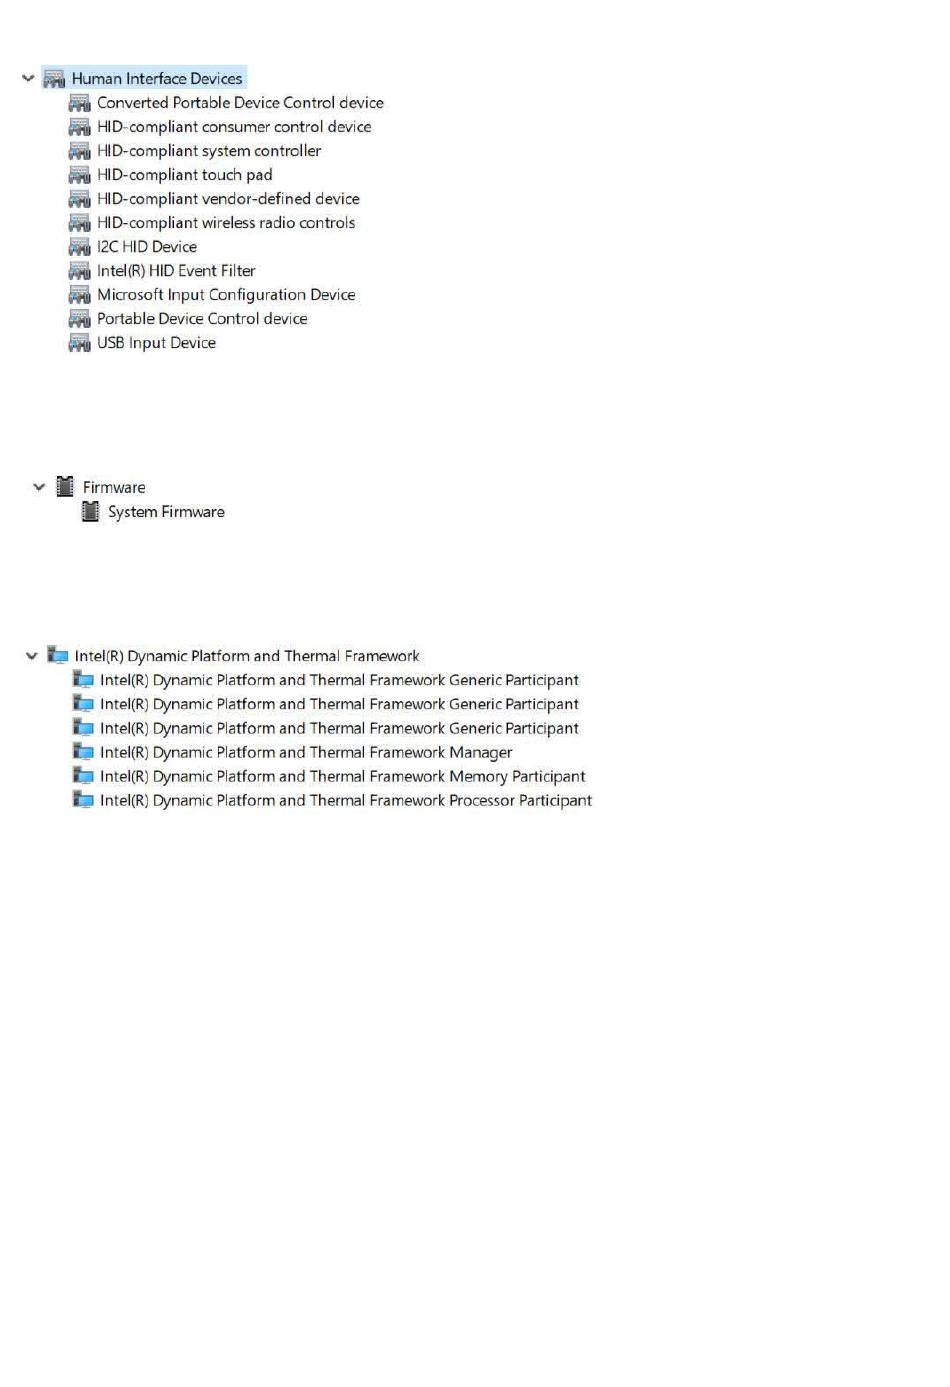Collapse Intel Dynamic Platform and Thermal Framework chevron
Viewport: 950px width, 1387px height.
(31, 656)
